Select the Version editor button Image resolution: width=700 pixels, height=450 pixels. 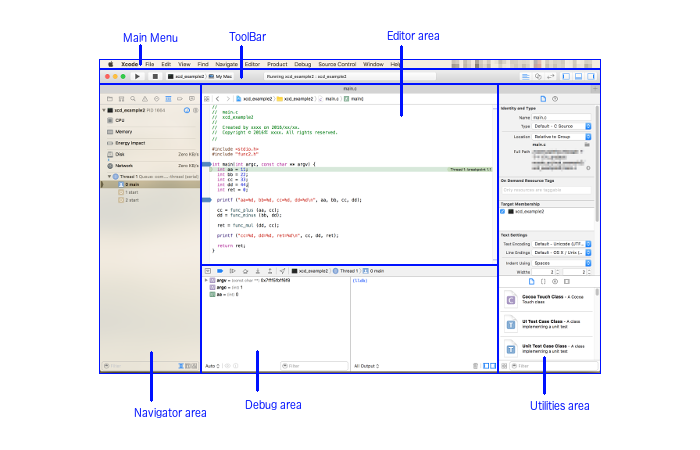[x=550, y=76]
